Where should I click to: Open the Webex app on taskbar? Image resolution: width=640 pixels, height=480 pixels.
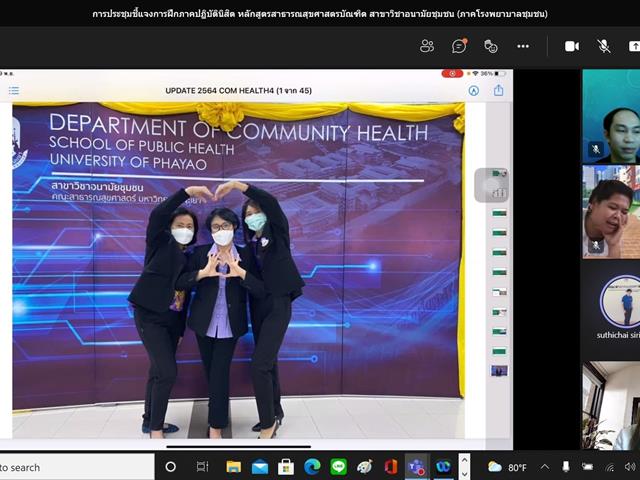(x=443, y=467)
